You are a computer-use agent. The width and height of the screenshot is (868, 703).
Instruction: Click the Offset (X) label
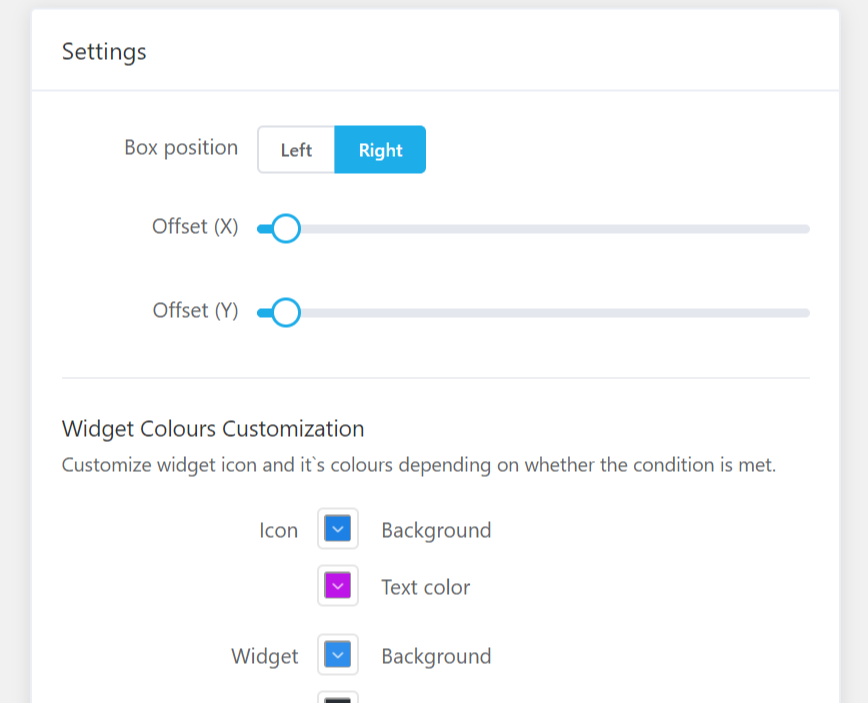(195, 227)
